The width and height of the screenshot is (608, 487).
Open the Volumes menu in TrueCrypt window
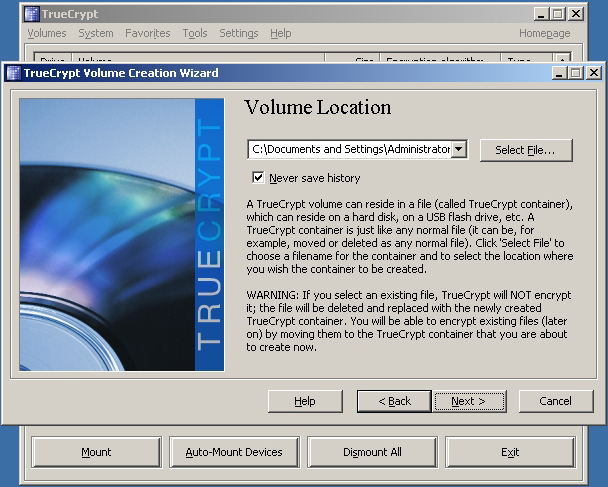47,33
